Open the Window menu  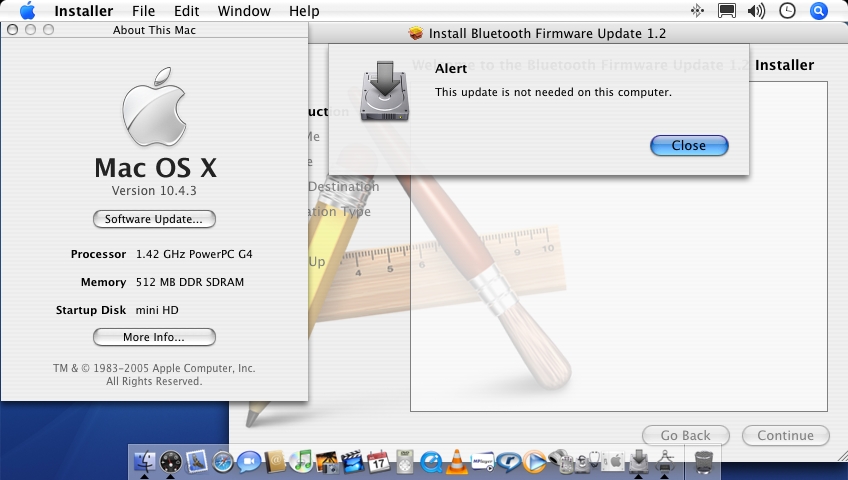coord(244,11)
